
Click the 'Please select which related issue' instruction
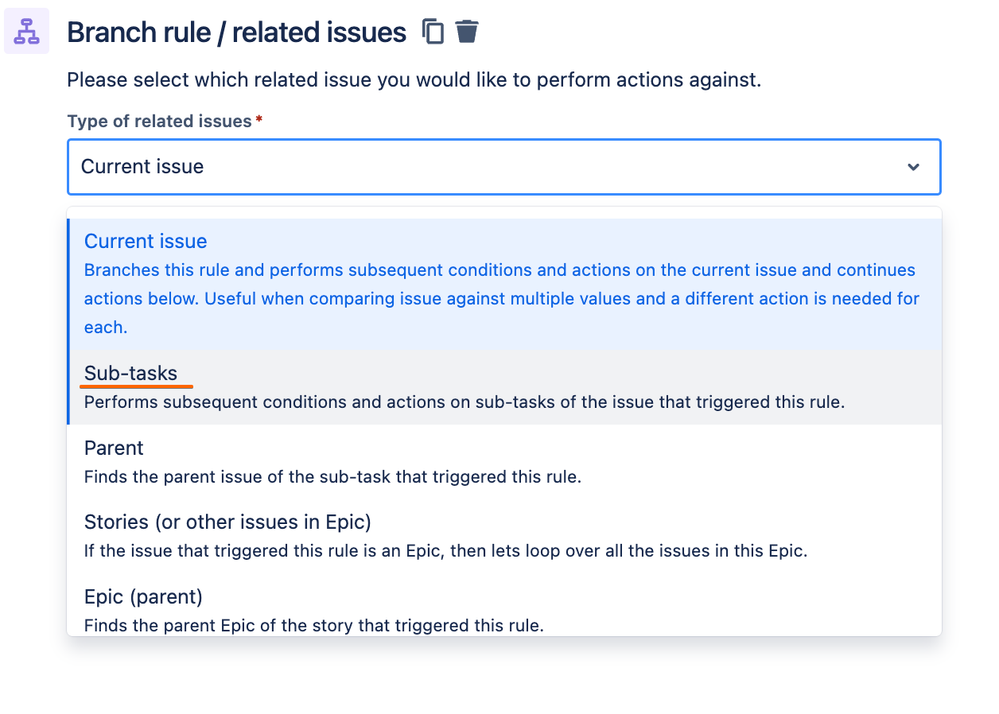point(414,80)
